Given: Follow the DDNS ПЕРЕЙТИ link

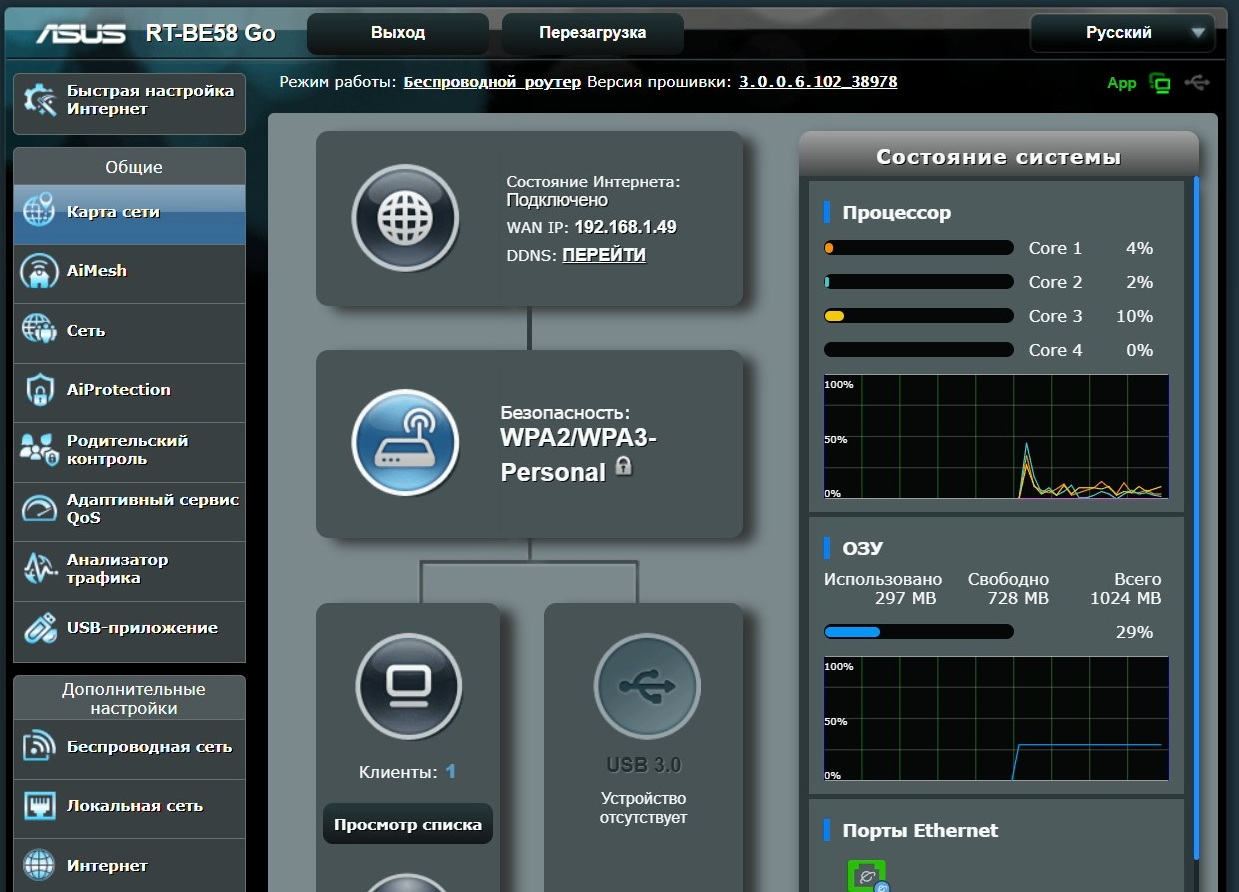Looking at the screenshot, I should [604, 255].
